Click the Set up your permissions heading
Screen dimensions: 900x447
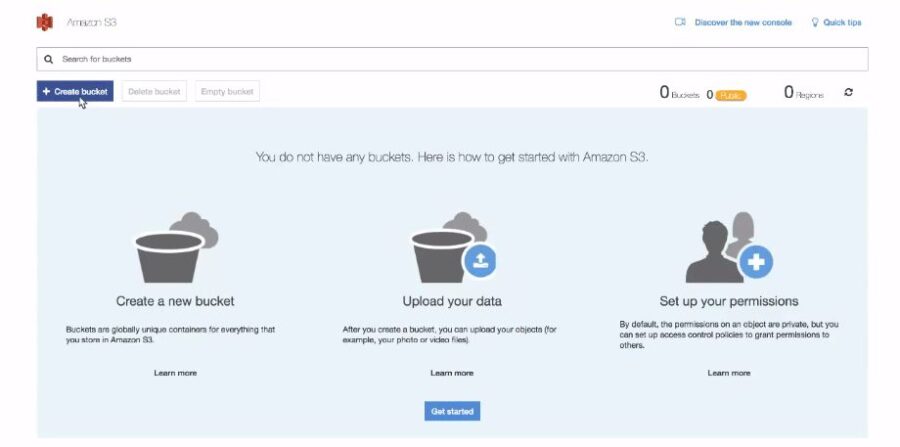pyautogui.click(x=729, y=301)
